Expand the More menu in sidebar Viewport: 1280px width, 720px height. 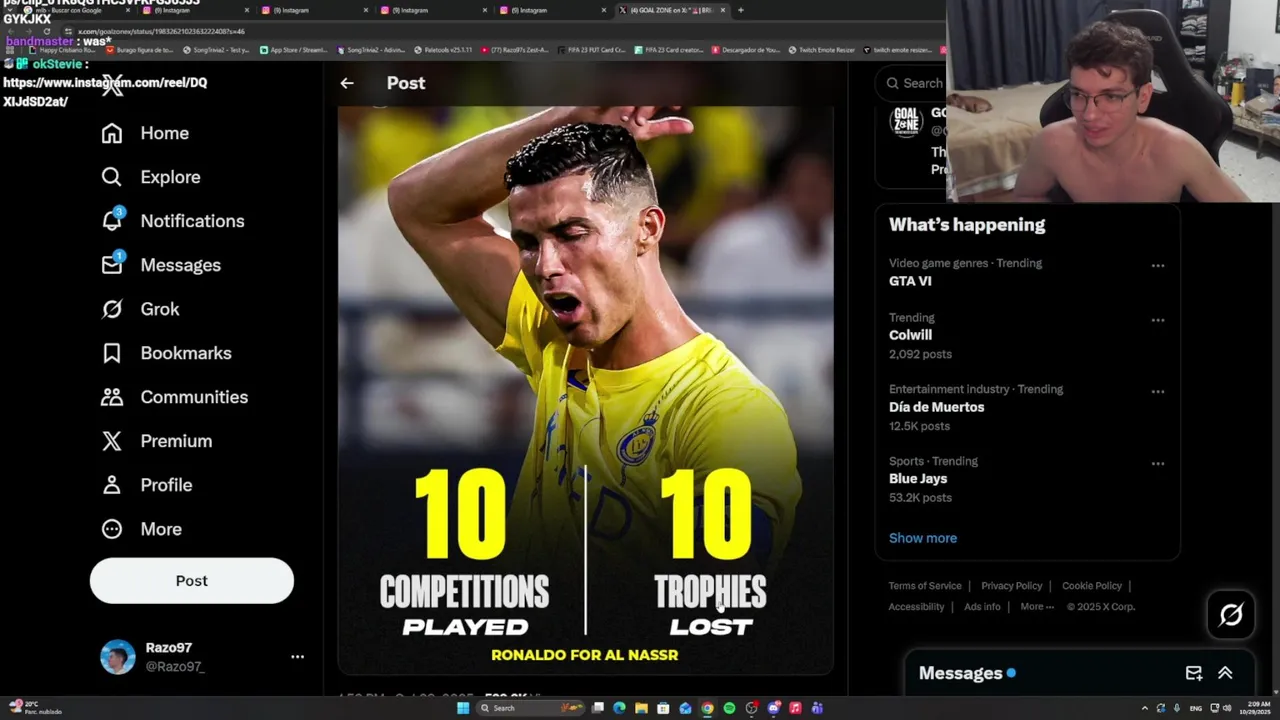point(141,529)
